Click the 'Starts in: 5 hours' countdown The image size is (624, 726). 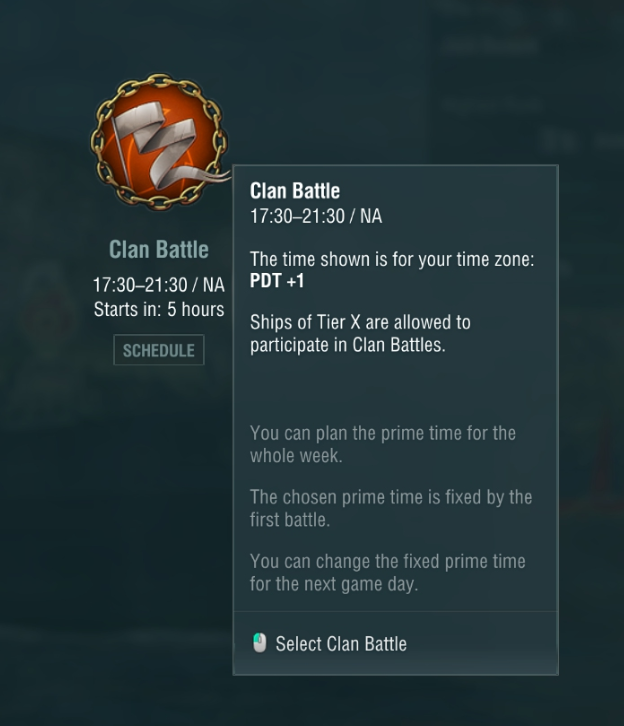pos(159,309)
